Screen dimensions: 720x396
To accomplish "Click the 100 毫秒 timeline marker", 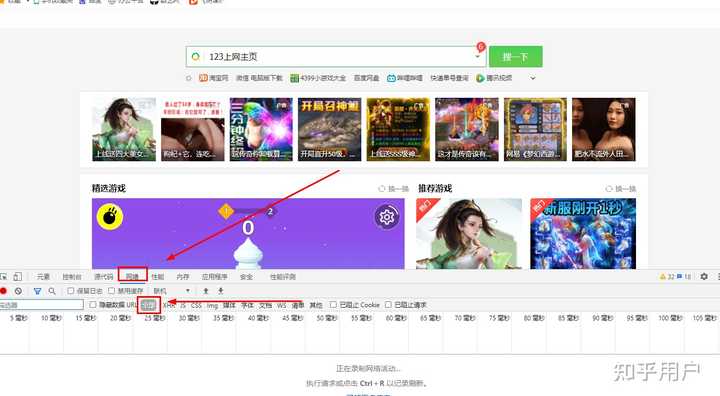I will 670,318.
